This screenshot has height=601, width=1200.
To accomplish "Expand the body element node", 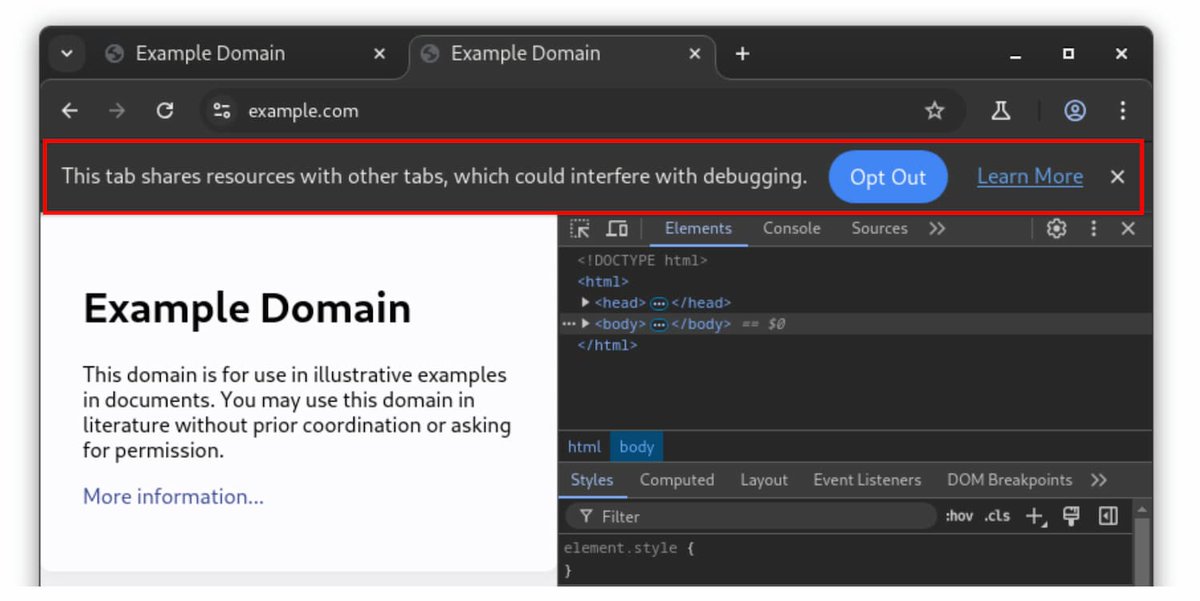I will [585, 324].
